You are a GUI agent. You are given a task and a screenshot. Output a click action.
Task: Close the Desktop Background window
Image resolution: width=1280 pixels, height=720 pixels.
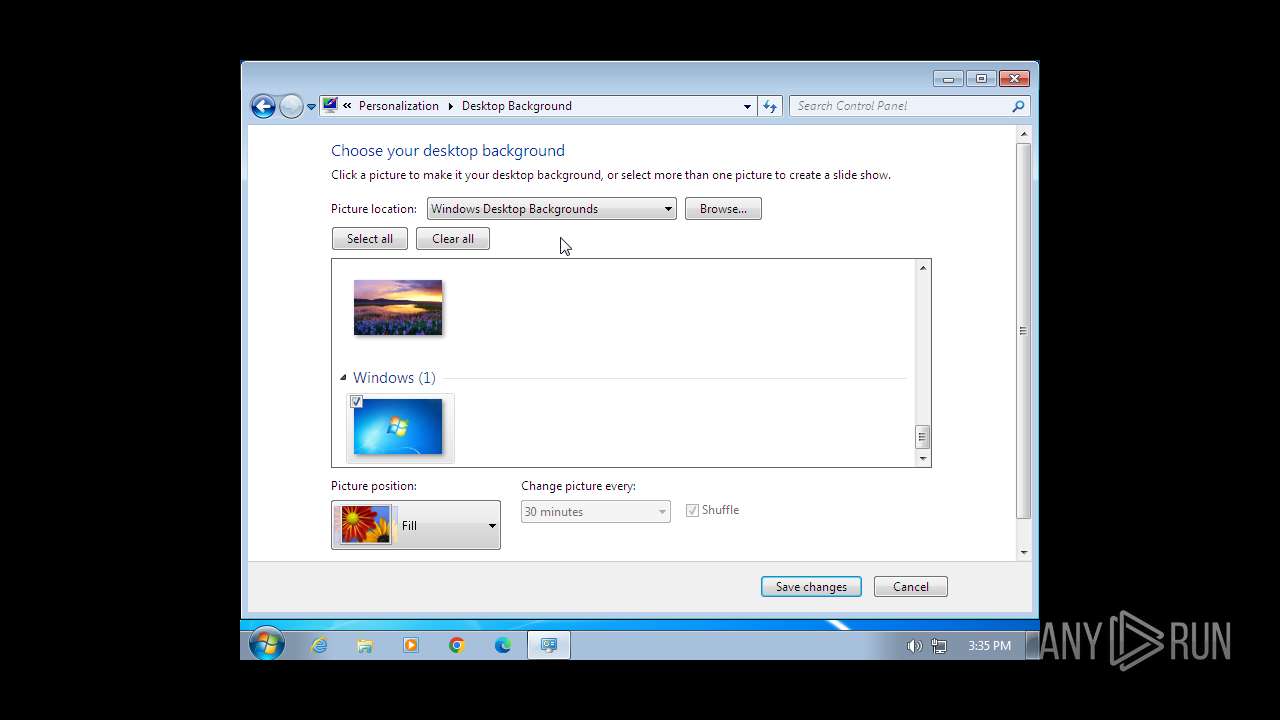(x=1014, y=79)
